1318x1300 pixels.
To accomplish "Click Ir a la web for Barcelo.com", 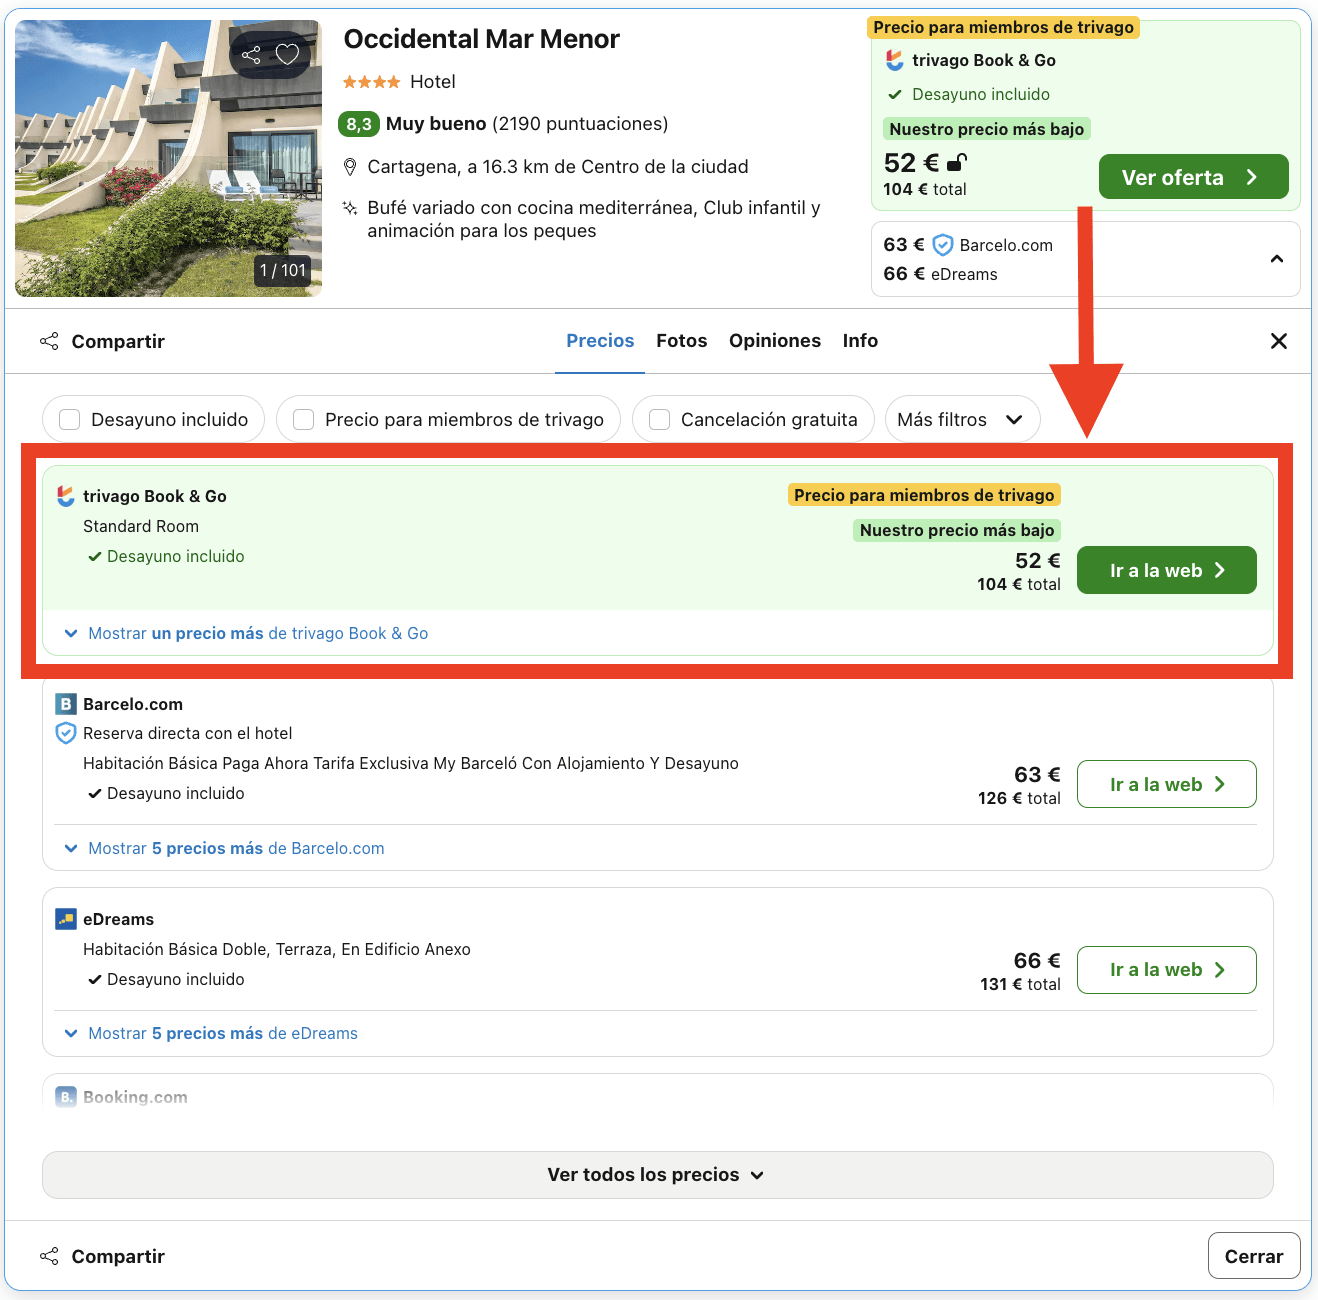I will tap(1166, 784).
